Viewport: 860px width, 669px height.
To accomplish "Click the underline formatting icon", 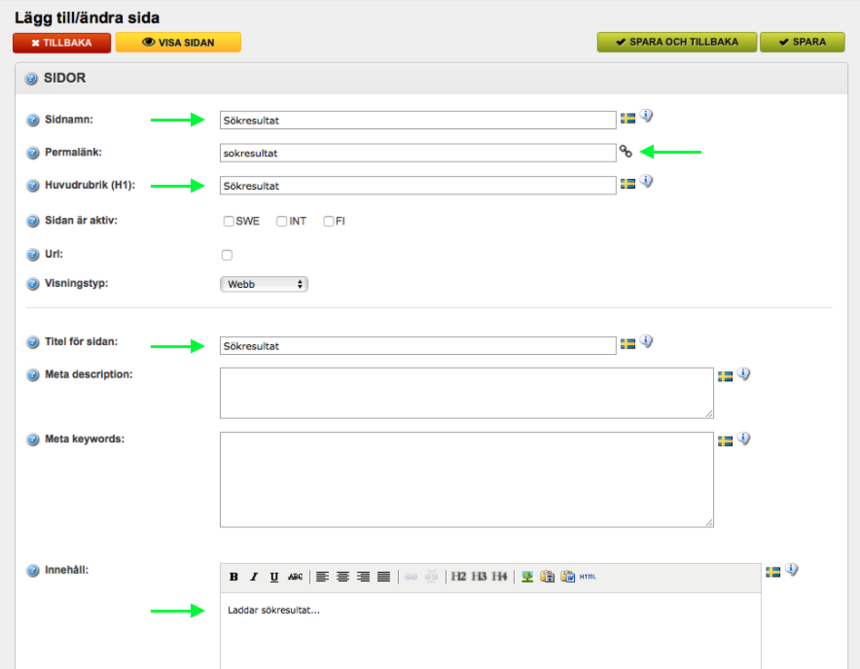I will coord(274,577).
